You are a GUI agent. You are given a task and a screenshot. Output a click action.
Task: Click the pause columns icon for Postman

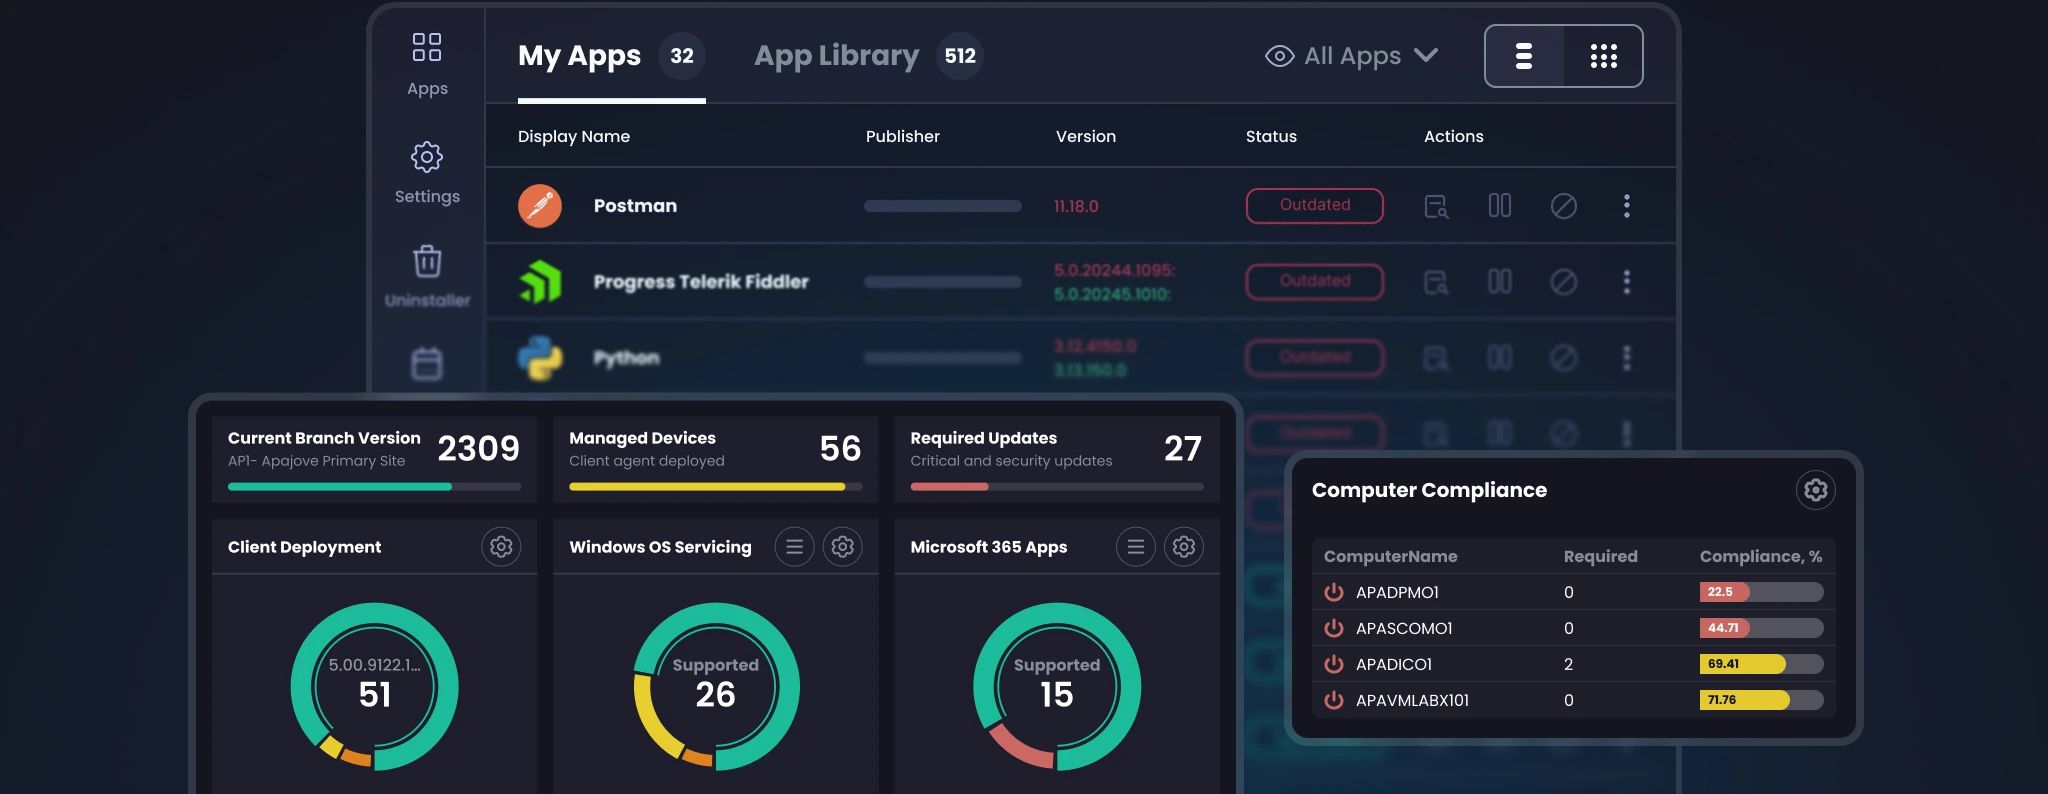pos(1500,206)
